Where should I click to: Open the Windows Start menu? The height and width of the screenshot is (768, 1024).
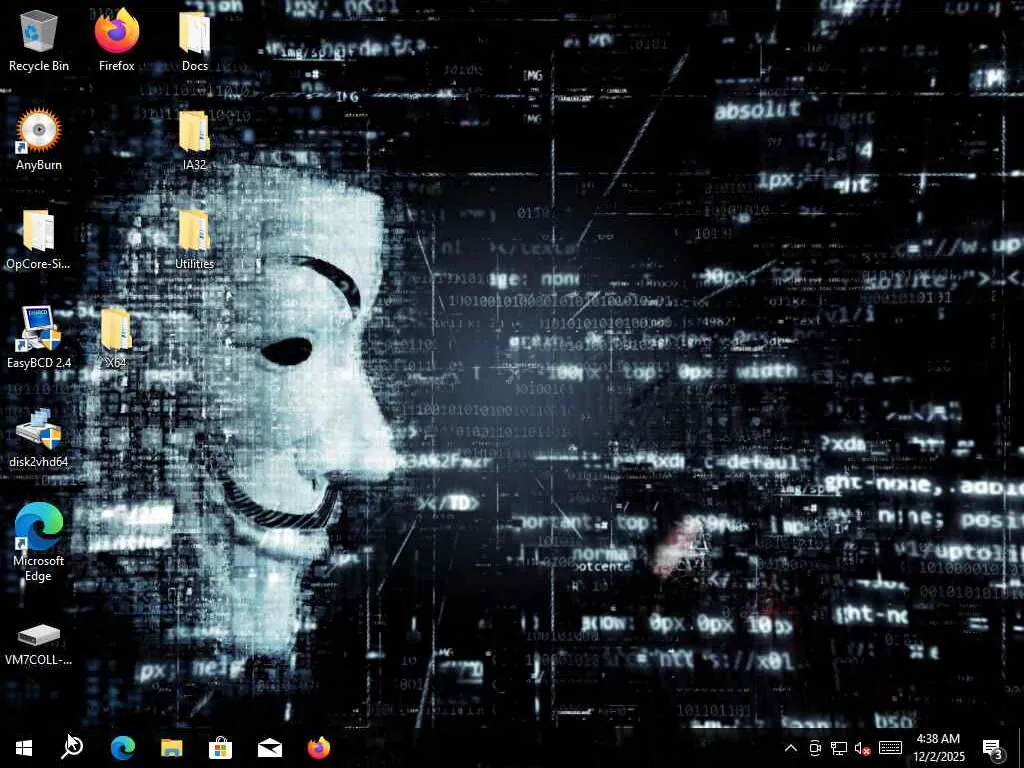(x=24, y=748)
